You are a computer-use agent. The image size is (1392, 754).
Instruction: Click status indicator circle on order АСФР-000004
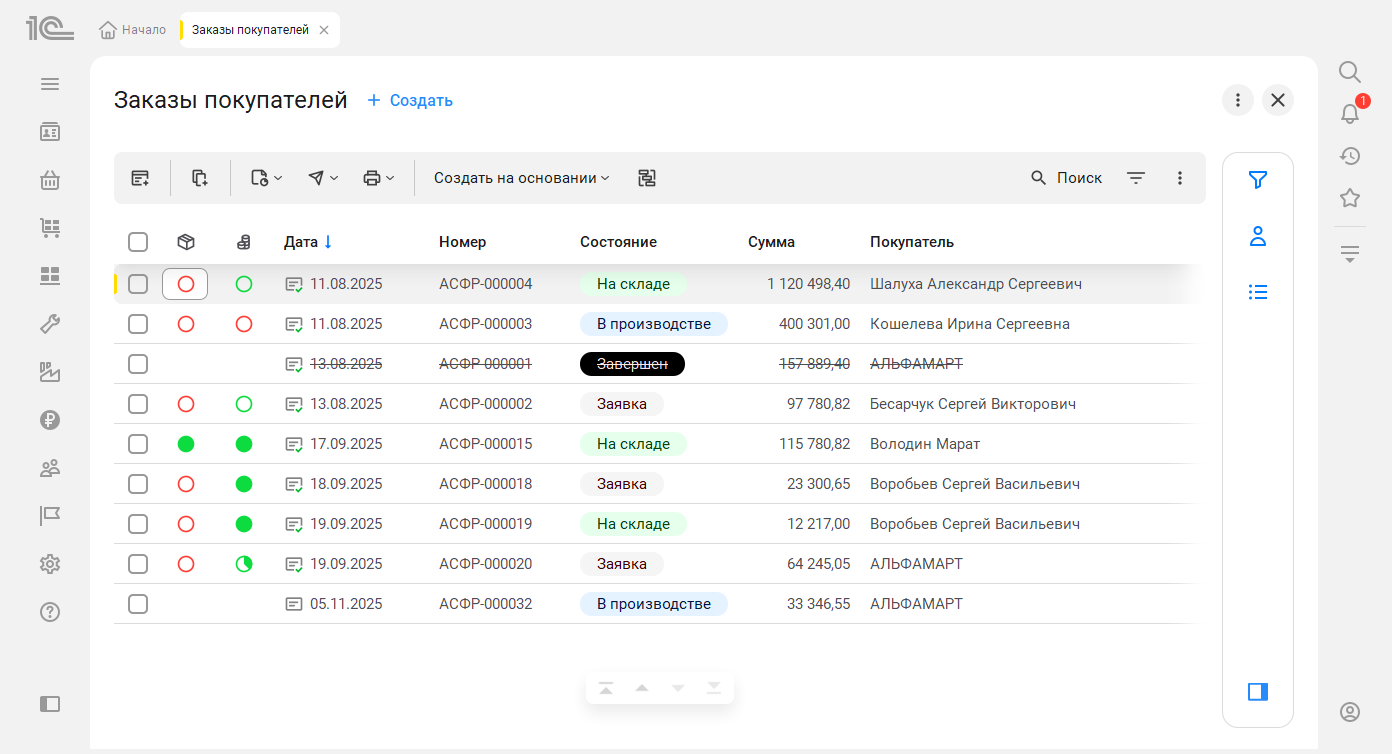click(x=184, y=284)
